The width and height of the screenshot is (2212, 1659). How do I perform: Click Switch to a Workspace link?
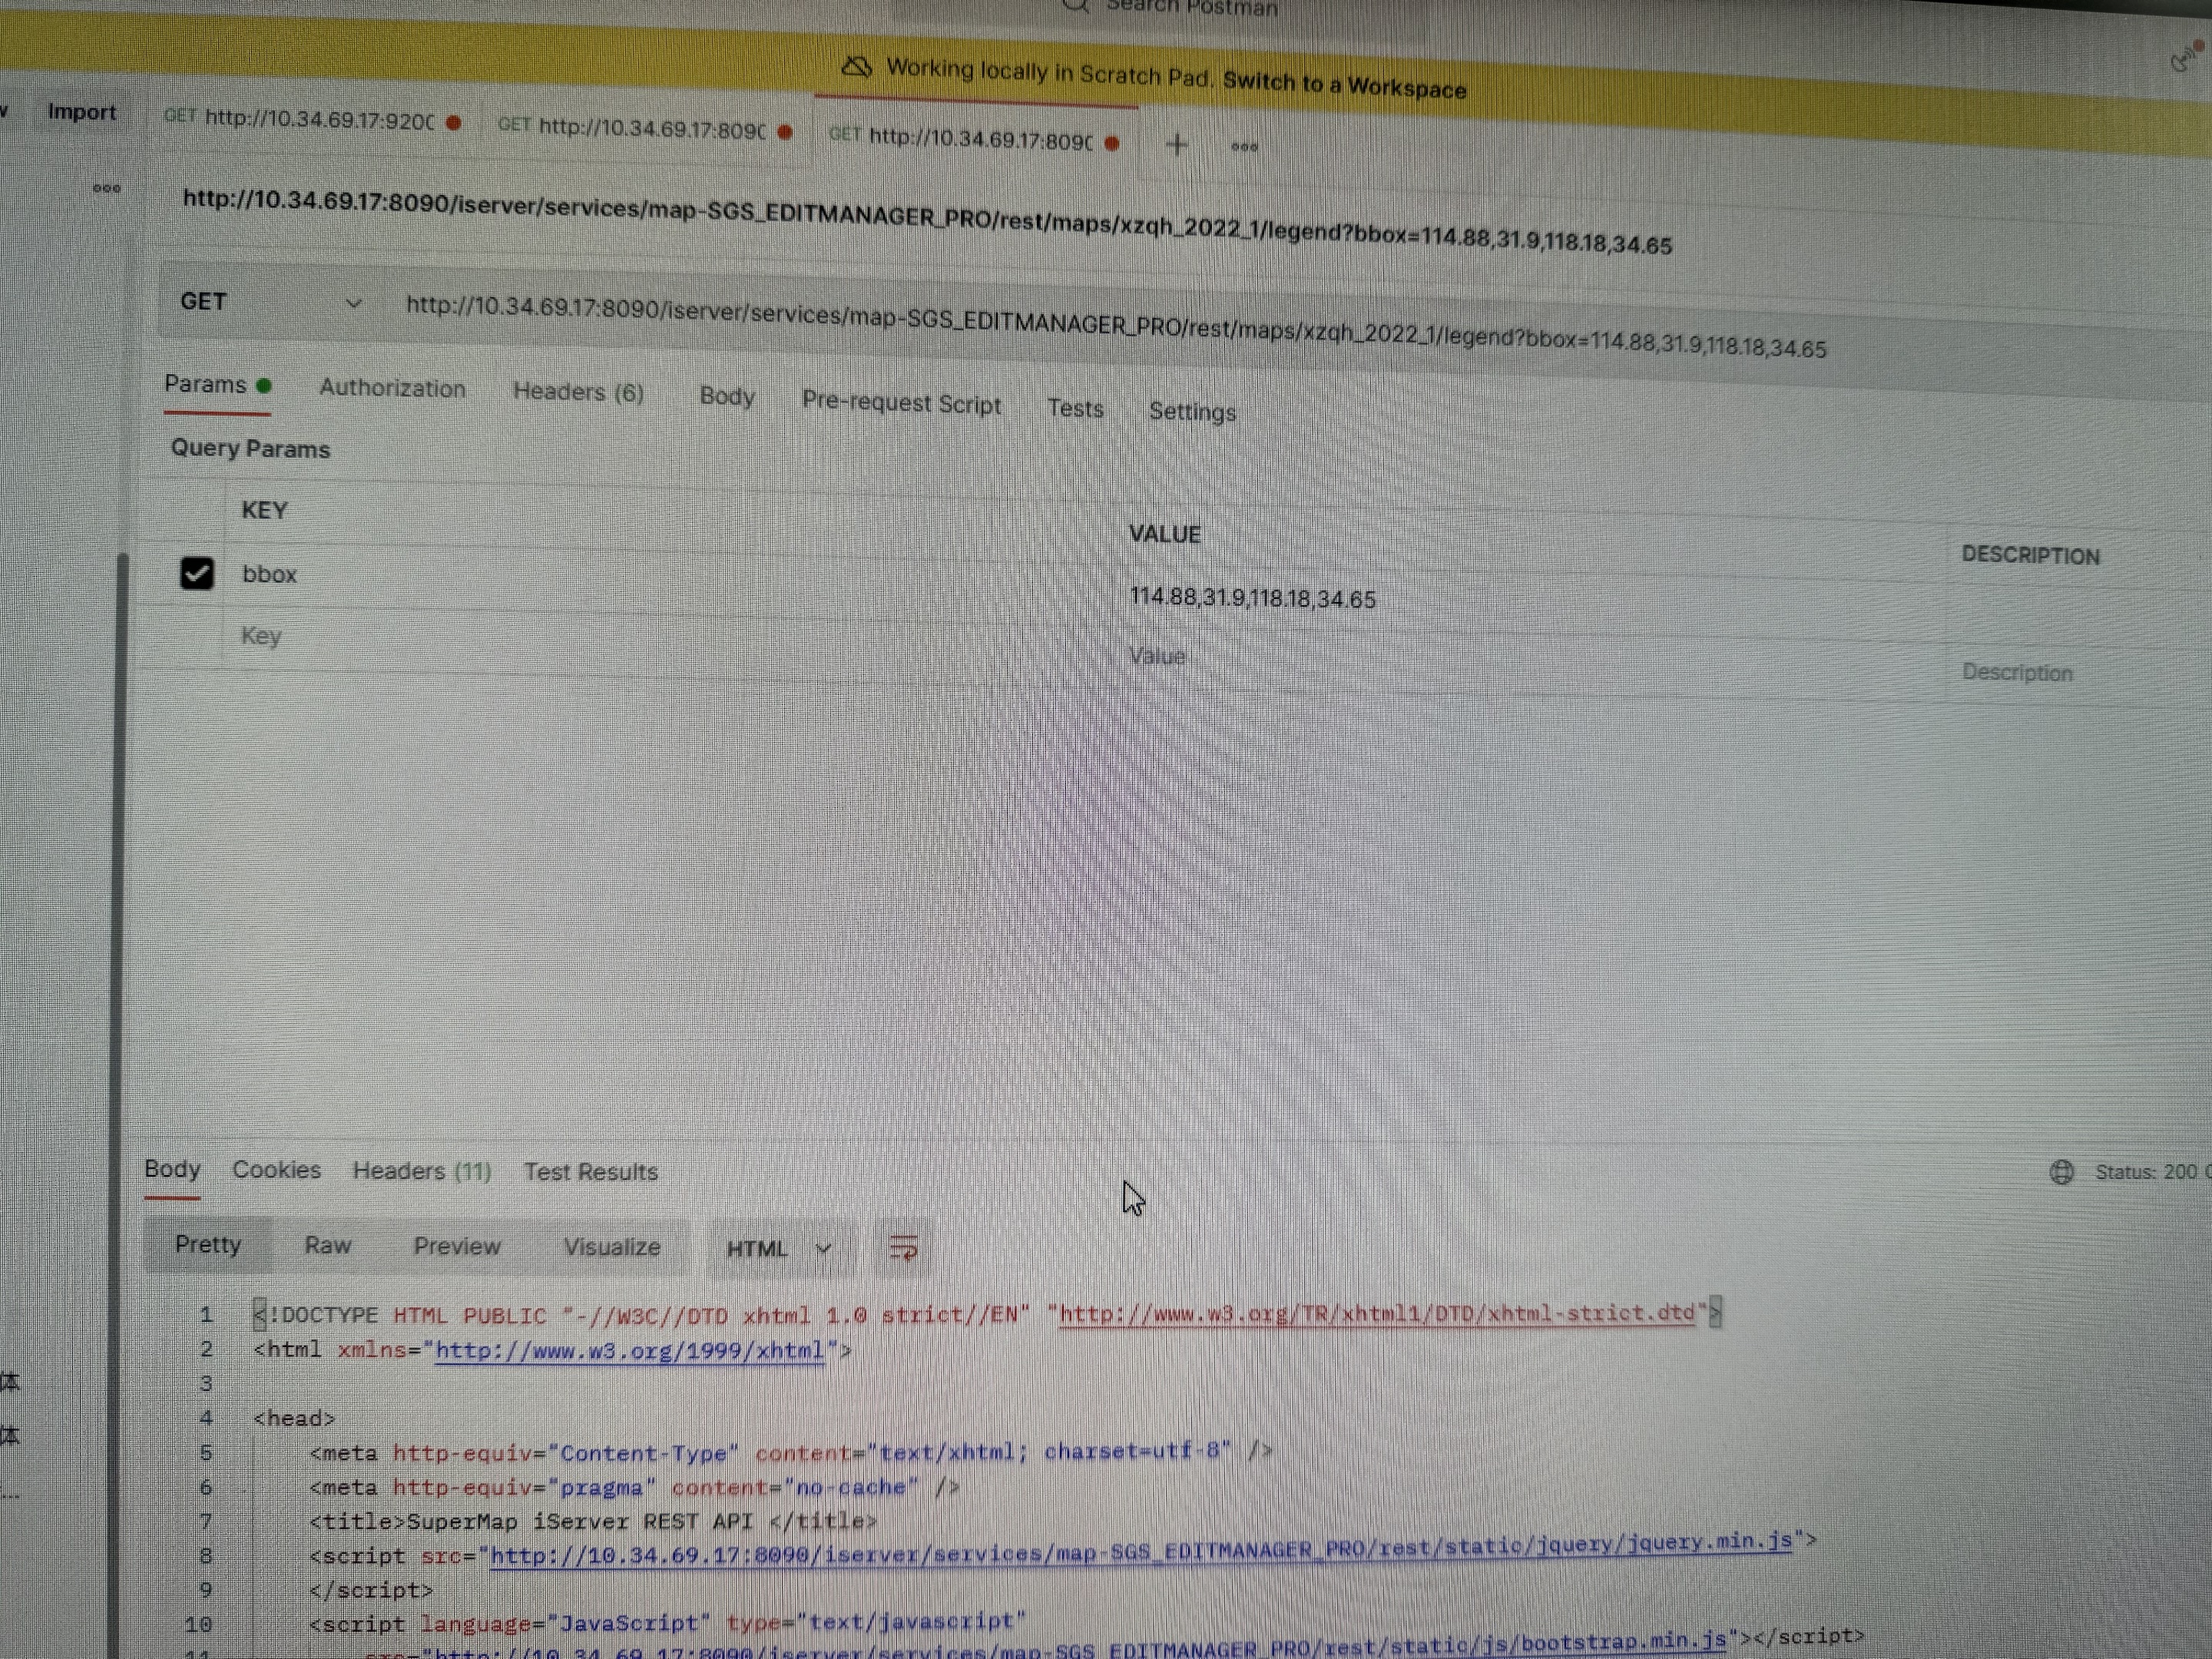click(1344, 85)
